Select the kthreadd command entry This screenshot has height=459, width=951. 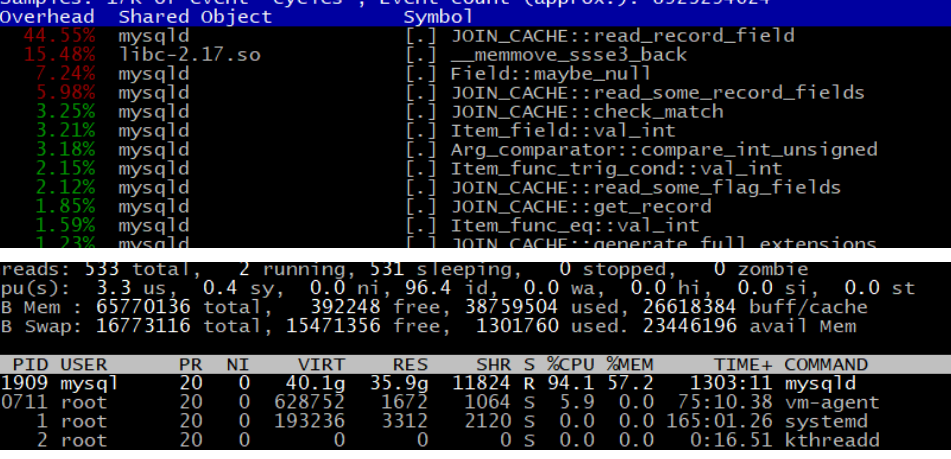(832, 440)
